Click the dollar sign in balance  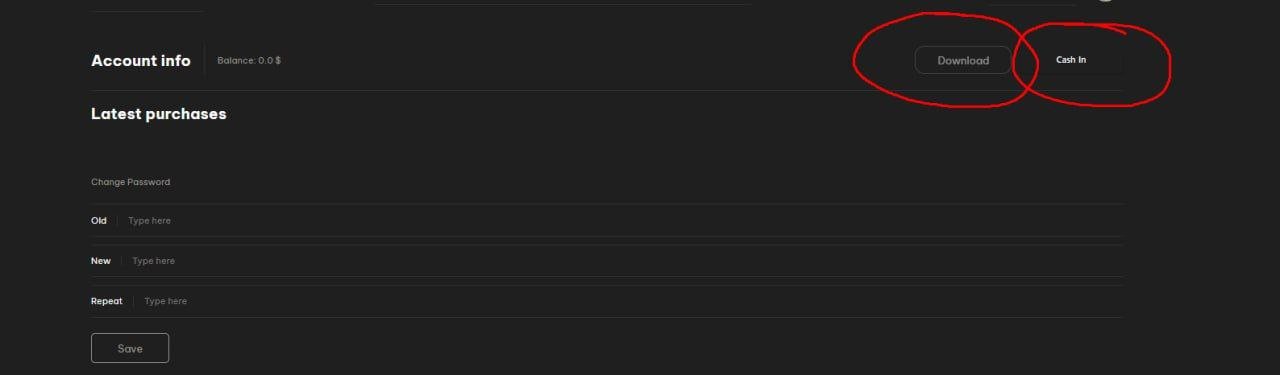[x=278, y=60]
